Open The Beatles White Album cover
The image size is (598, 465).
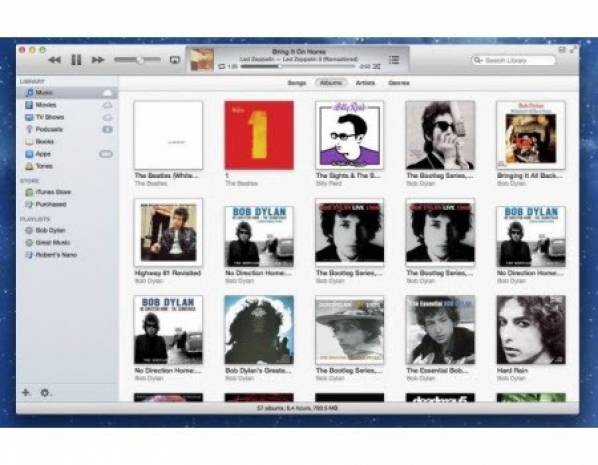point(168,135)
